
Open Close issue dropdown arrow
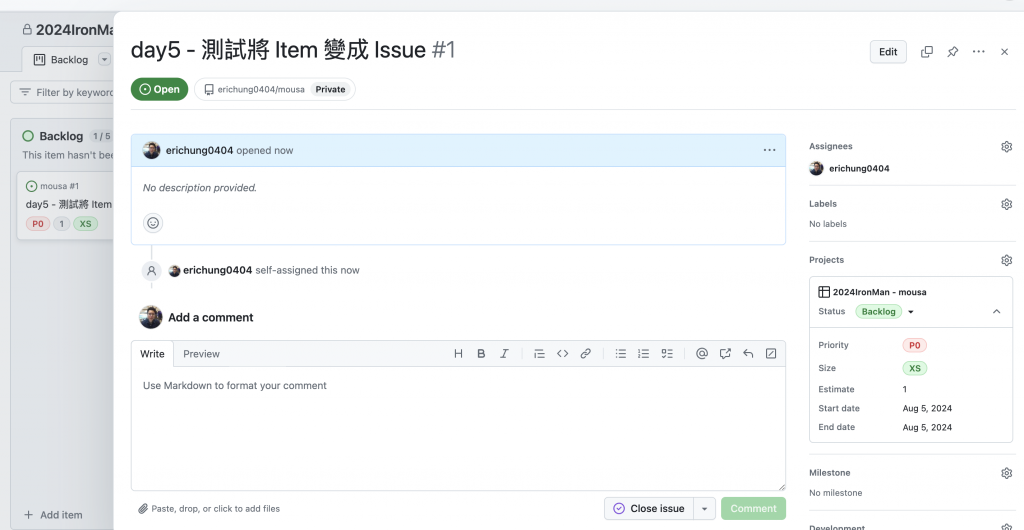click(x=704, y=508)
